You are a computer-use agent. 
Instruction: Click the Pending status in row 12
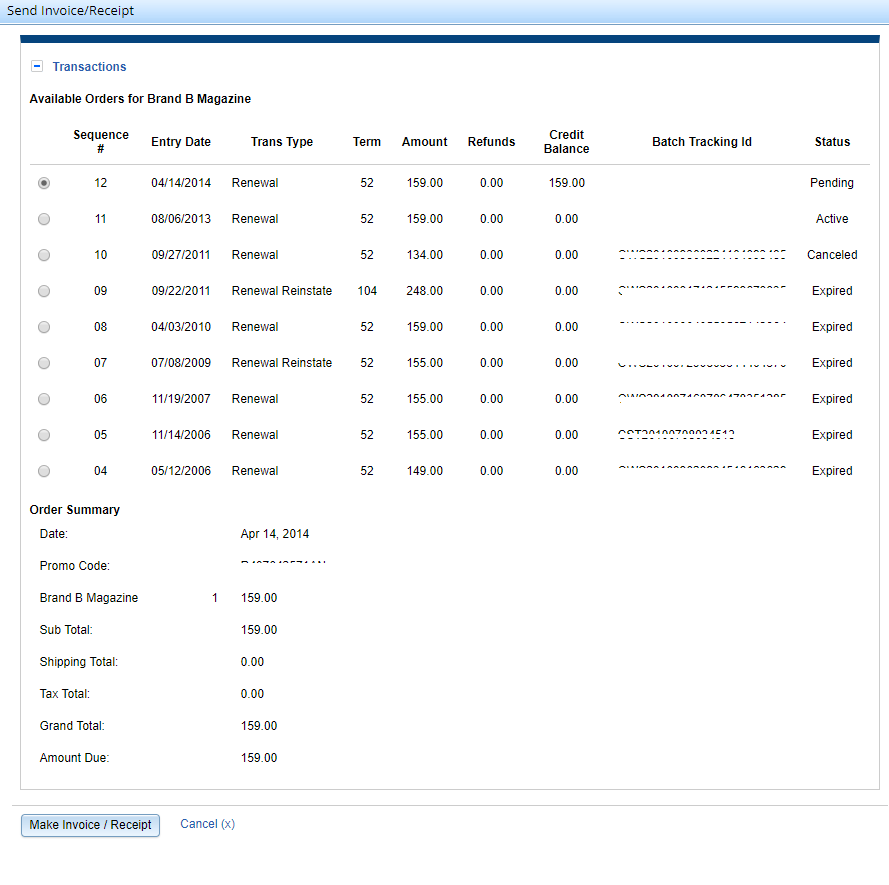tap(831, 183)
